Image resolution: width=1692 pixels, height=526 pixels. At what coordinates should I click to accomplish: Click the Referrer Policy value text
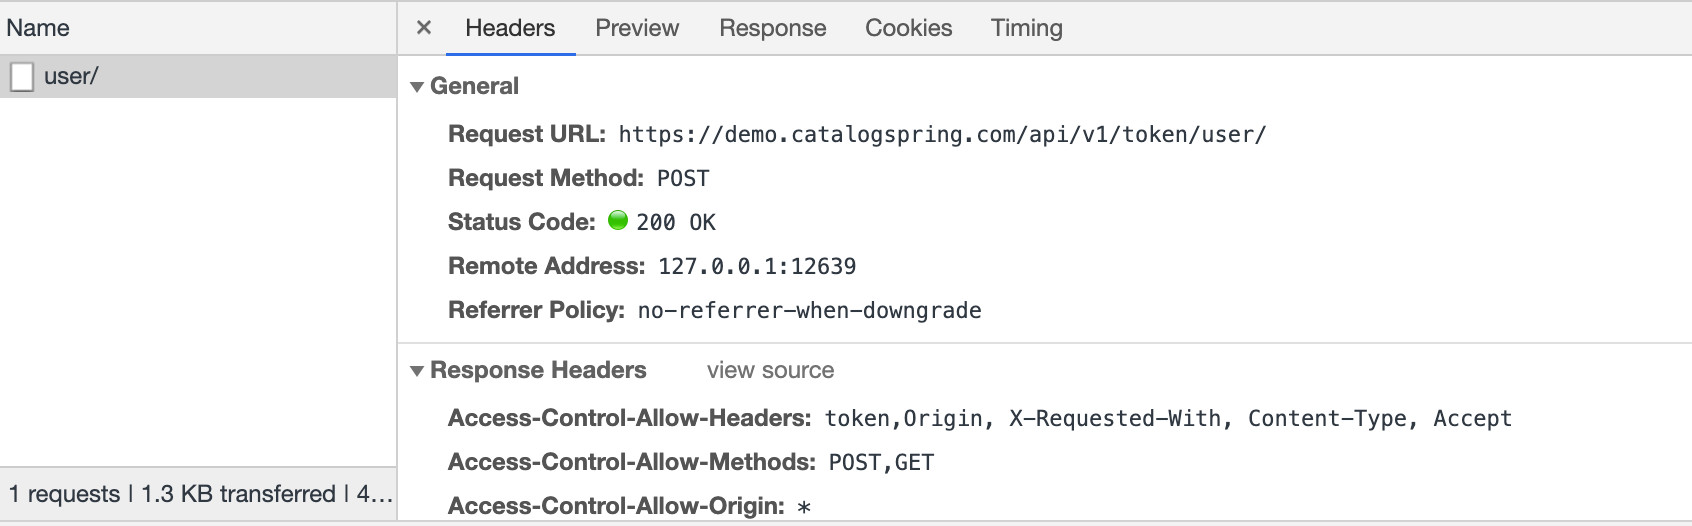coord(810,310)
